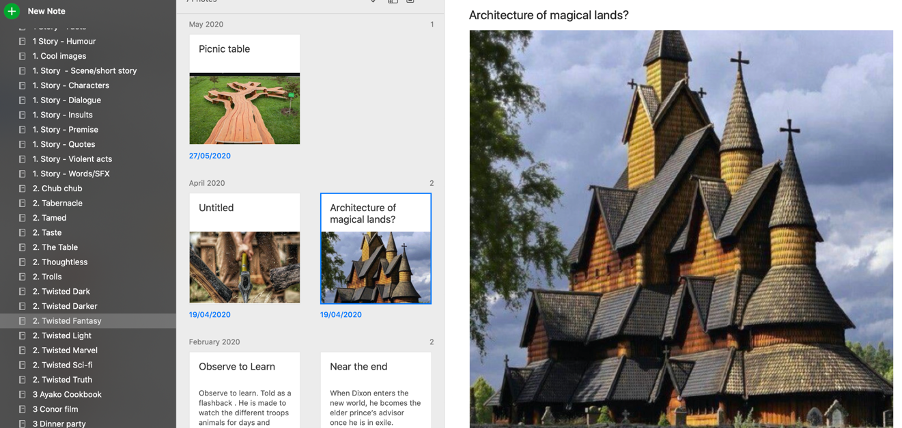This screenshot has width=902, height=428.
Task: Click the note count beside April 2020
Action: coord(431,183)
